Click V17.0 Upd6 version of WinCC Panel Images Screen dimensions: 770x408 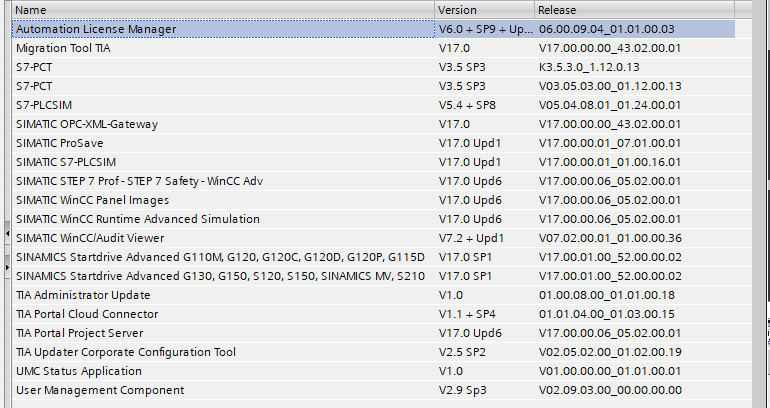click(470, 200)
